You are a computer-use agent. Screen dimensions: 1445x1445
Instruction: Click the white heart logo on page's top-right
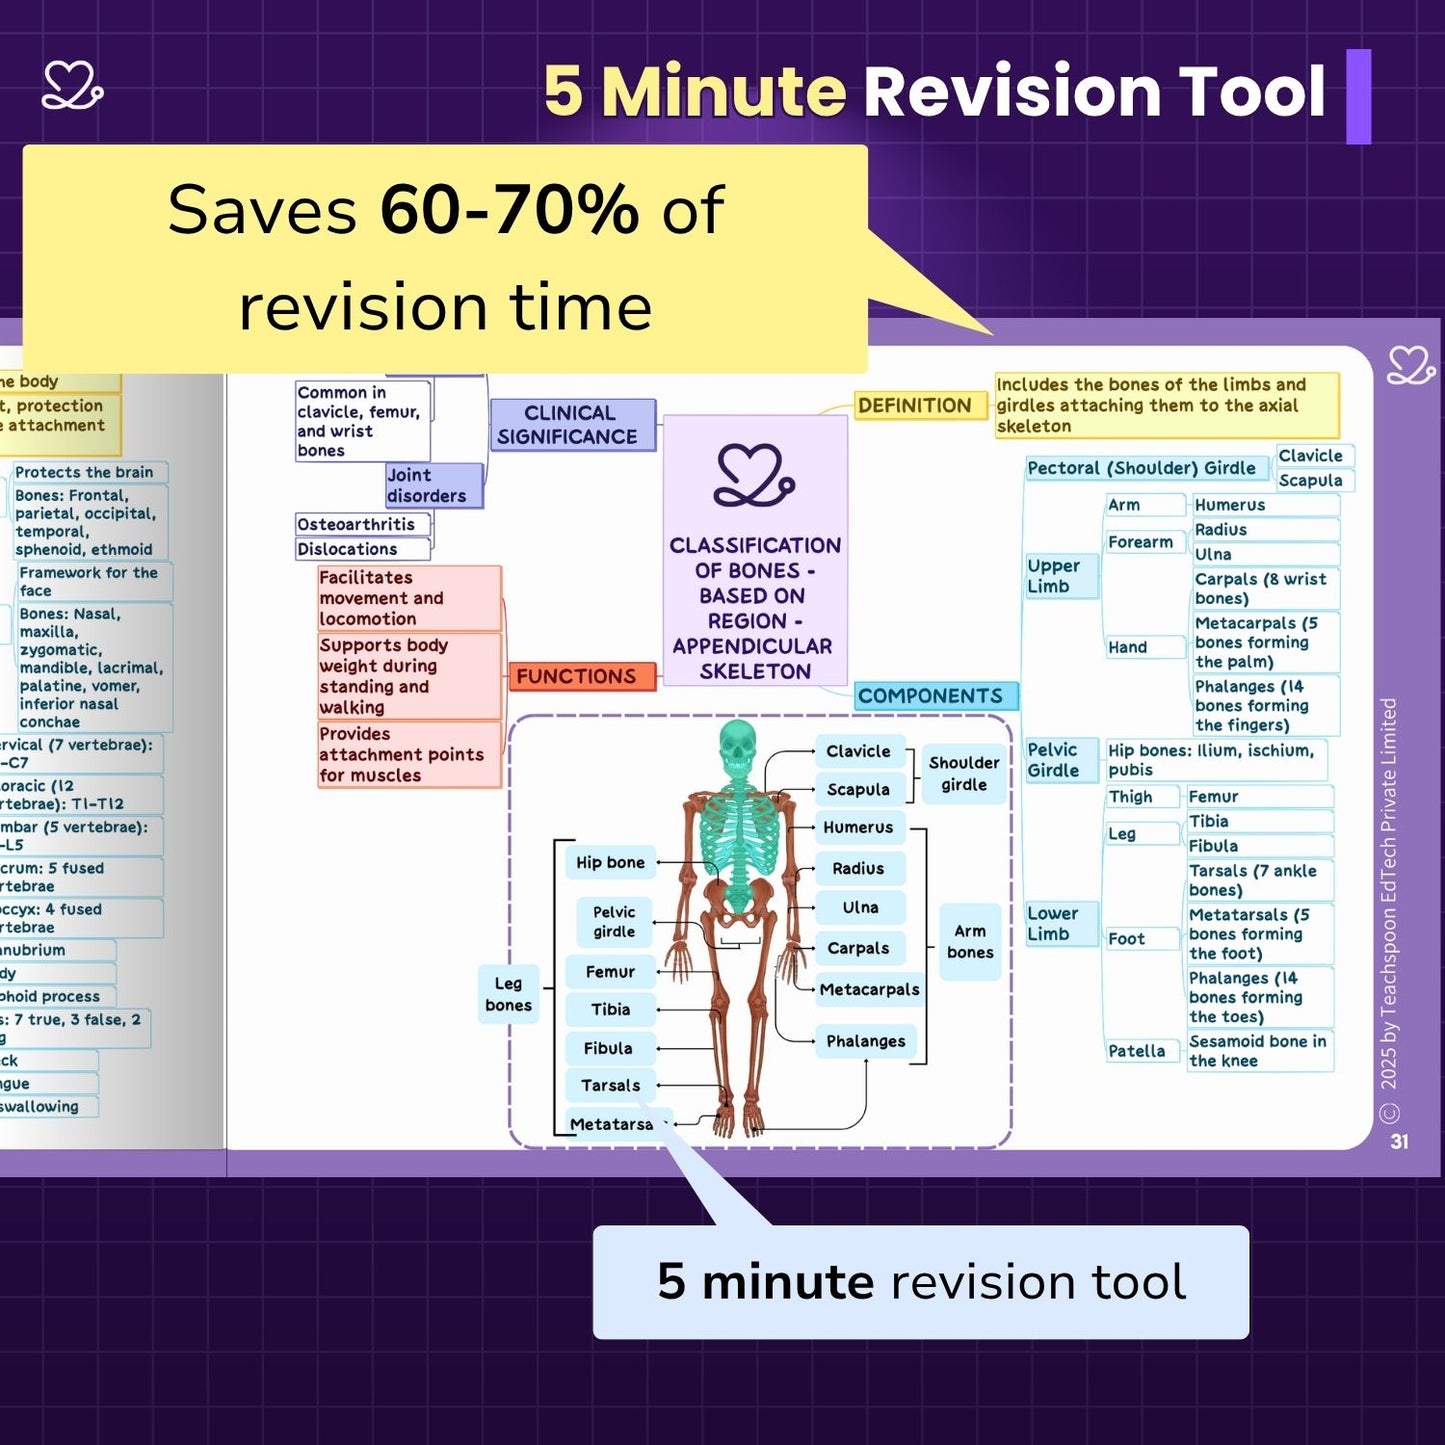[x=1410, y=366]
